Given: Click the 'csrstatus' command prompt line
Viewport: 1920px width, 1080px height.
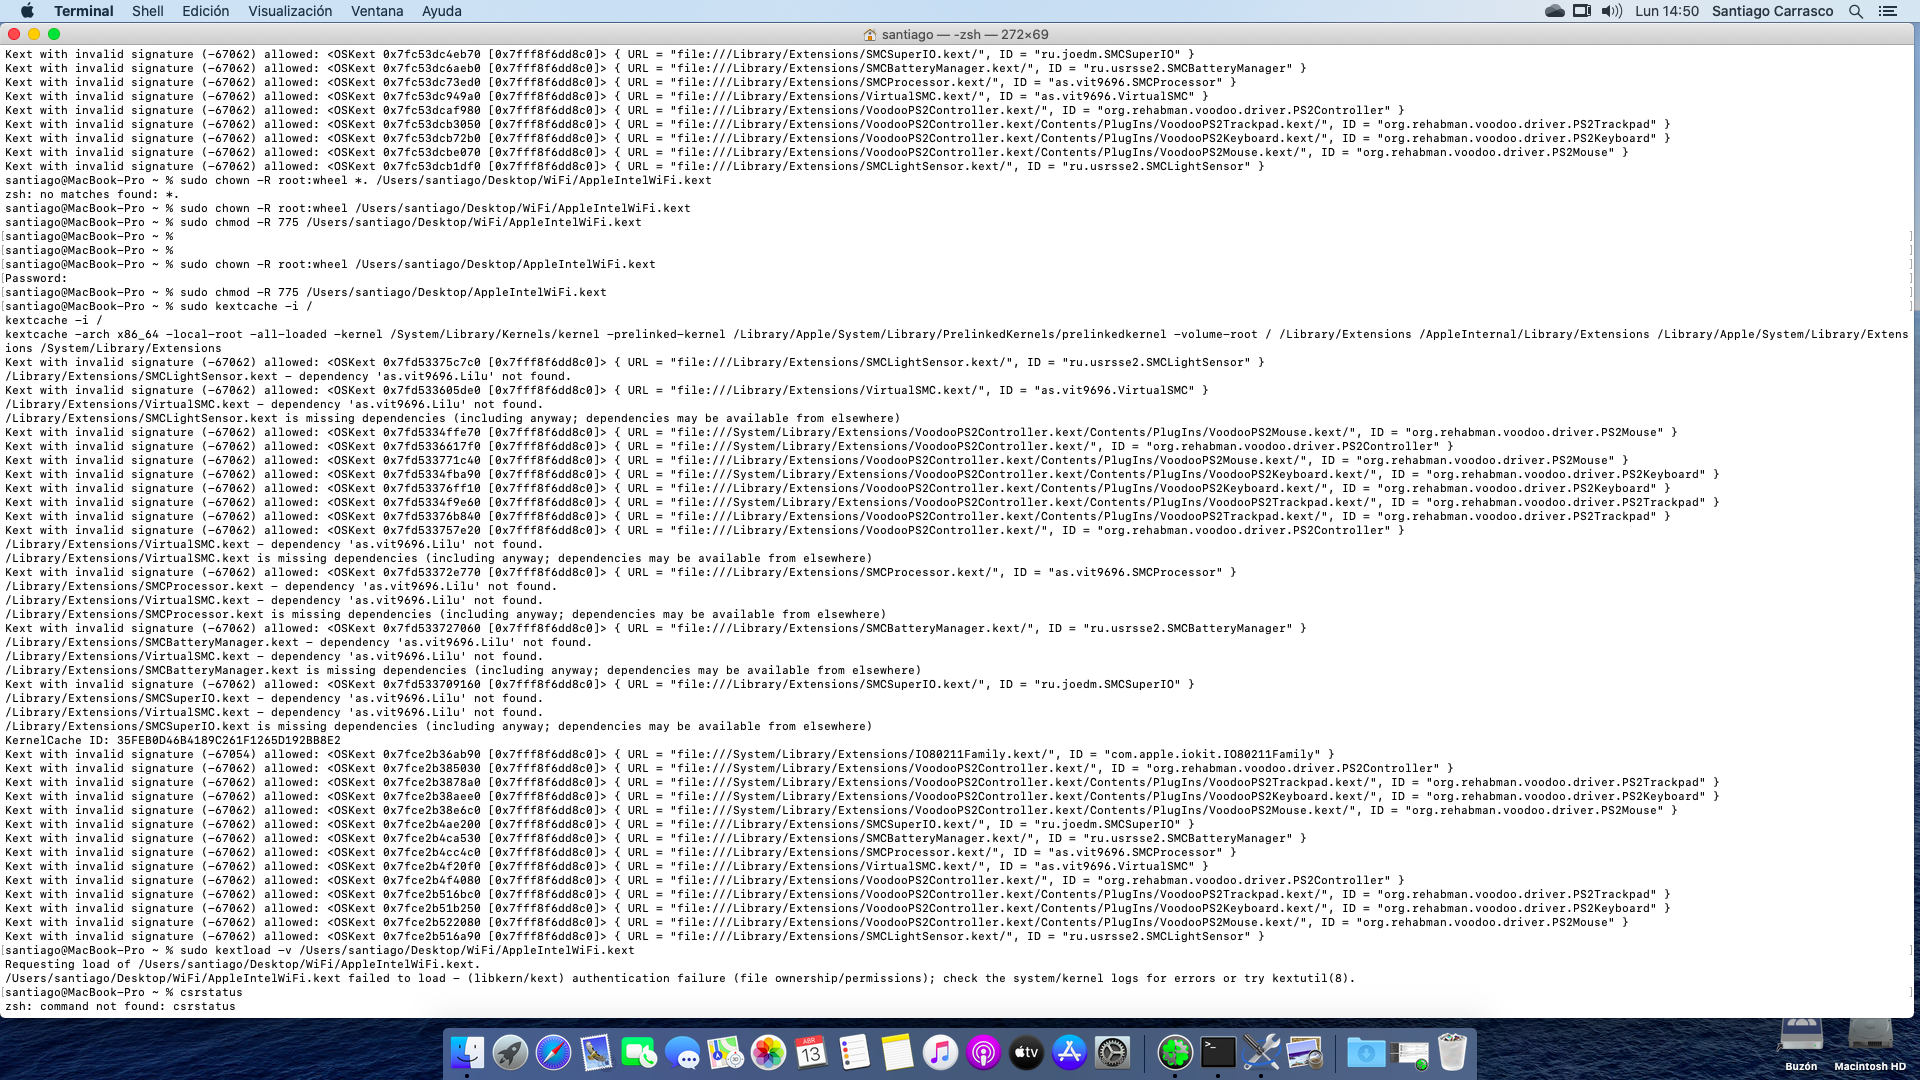Looking at the screenshot, I should [123, 992].
